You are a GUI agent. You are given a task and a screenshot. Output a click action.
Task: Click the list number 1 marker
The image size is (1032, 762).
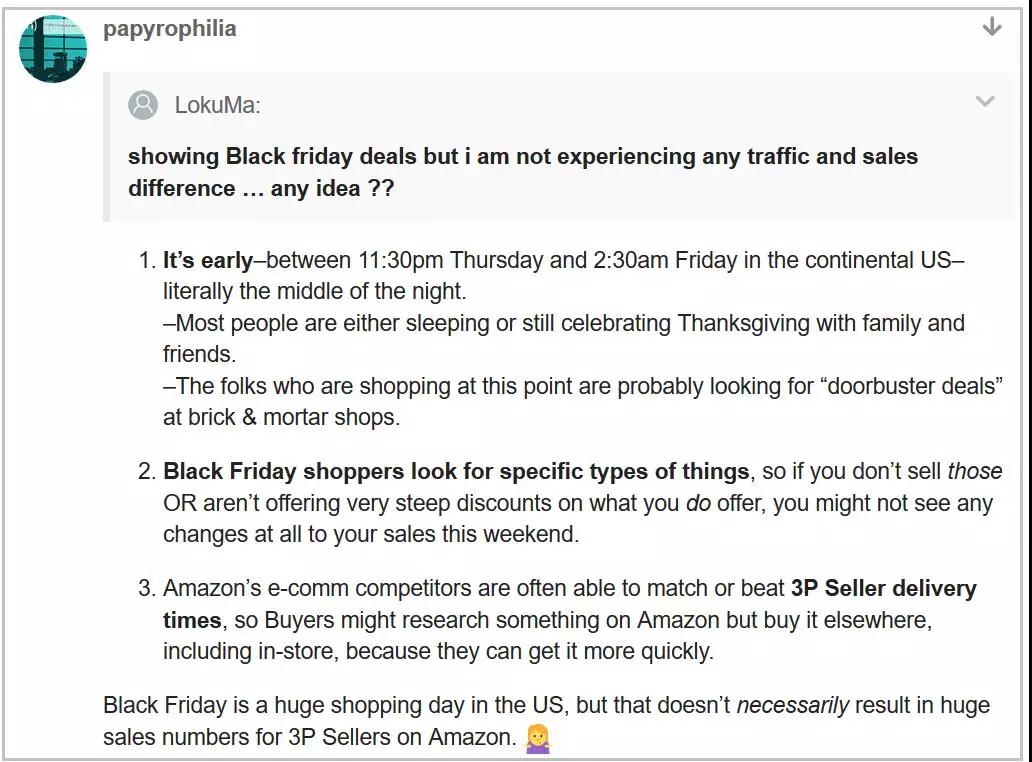[147, 261]
